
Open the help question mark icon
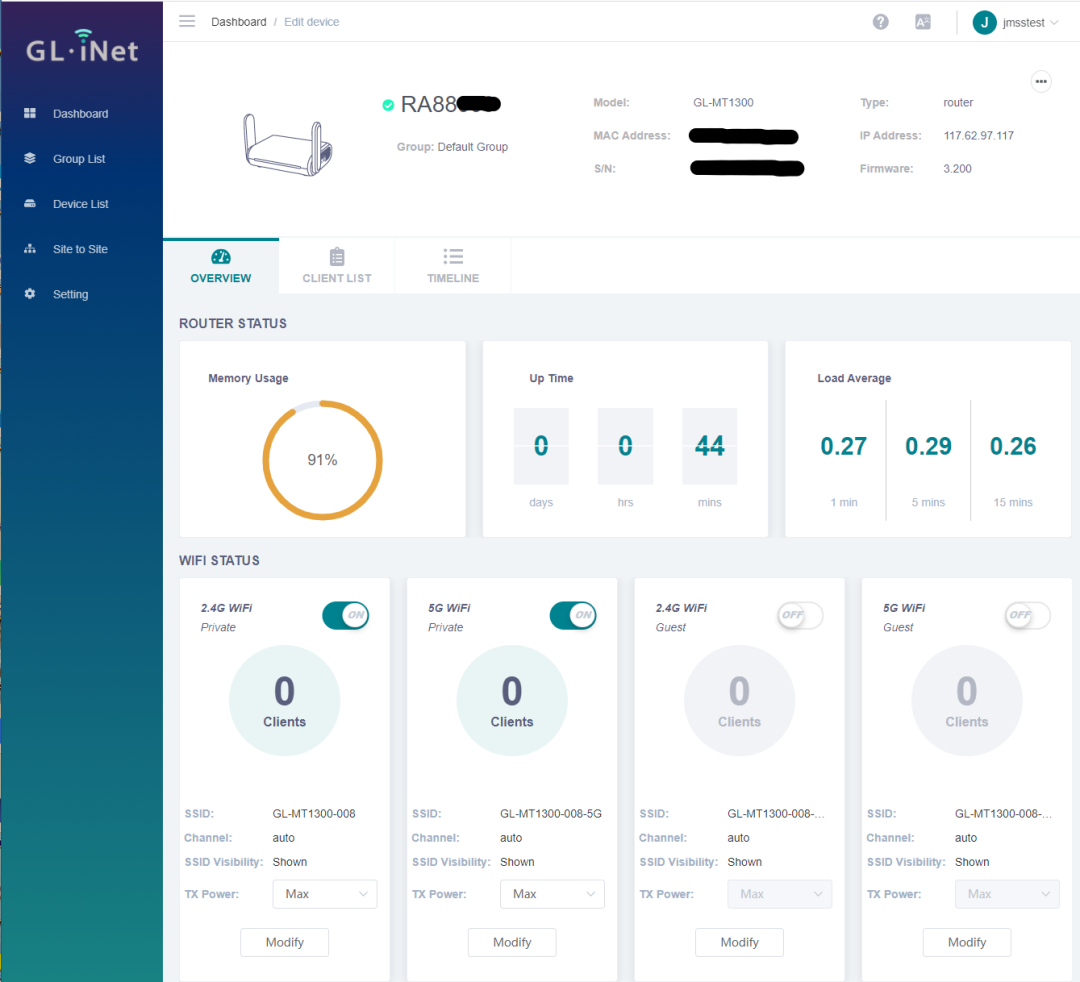(x=880, y=22)
